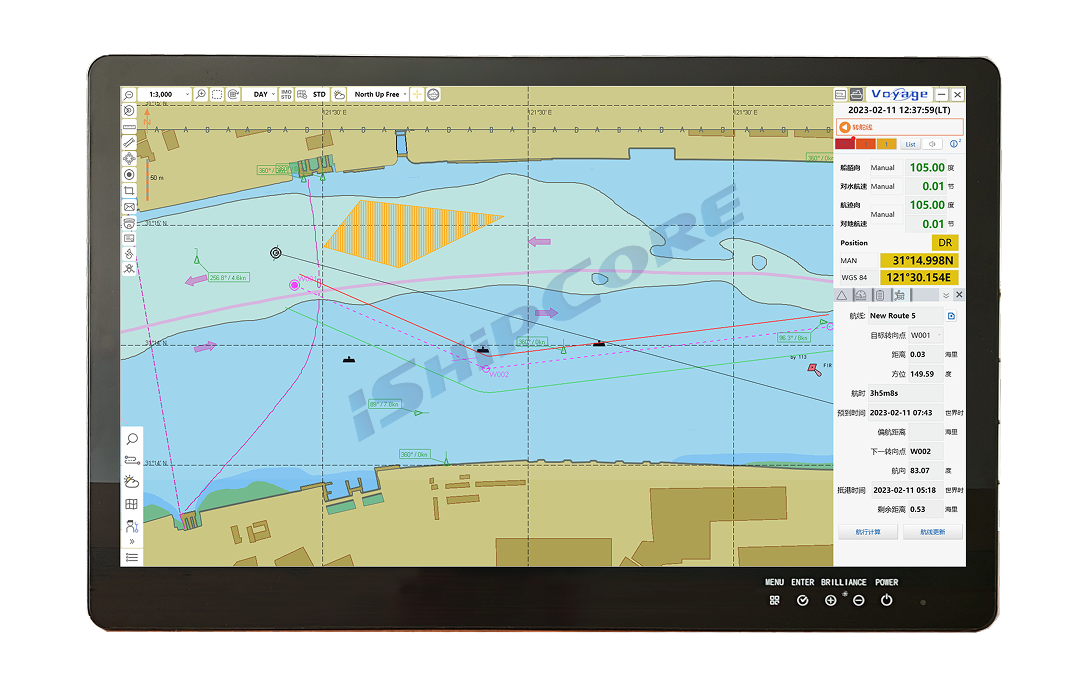The width and height of the screenshot is (1090, 678).
Task: Toggle the yellow crosshair center button
Action: click(x=417, y=94)
